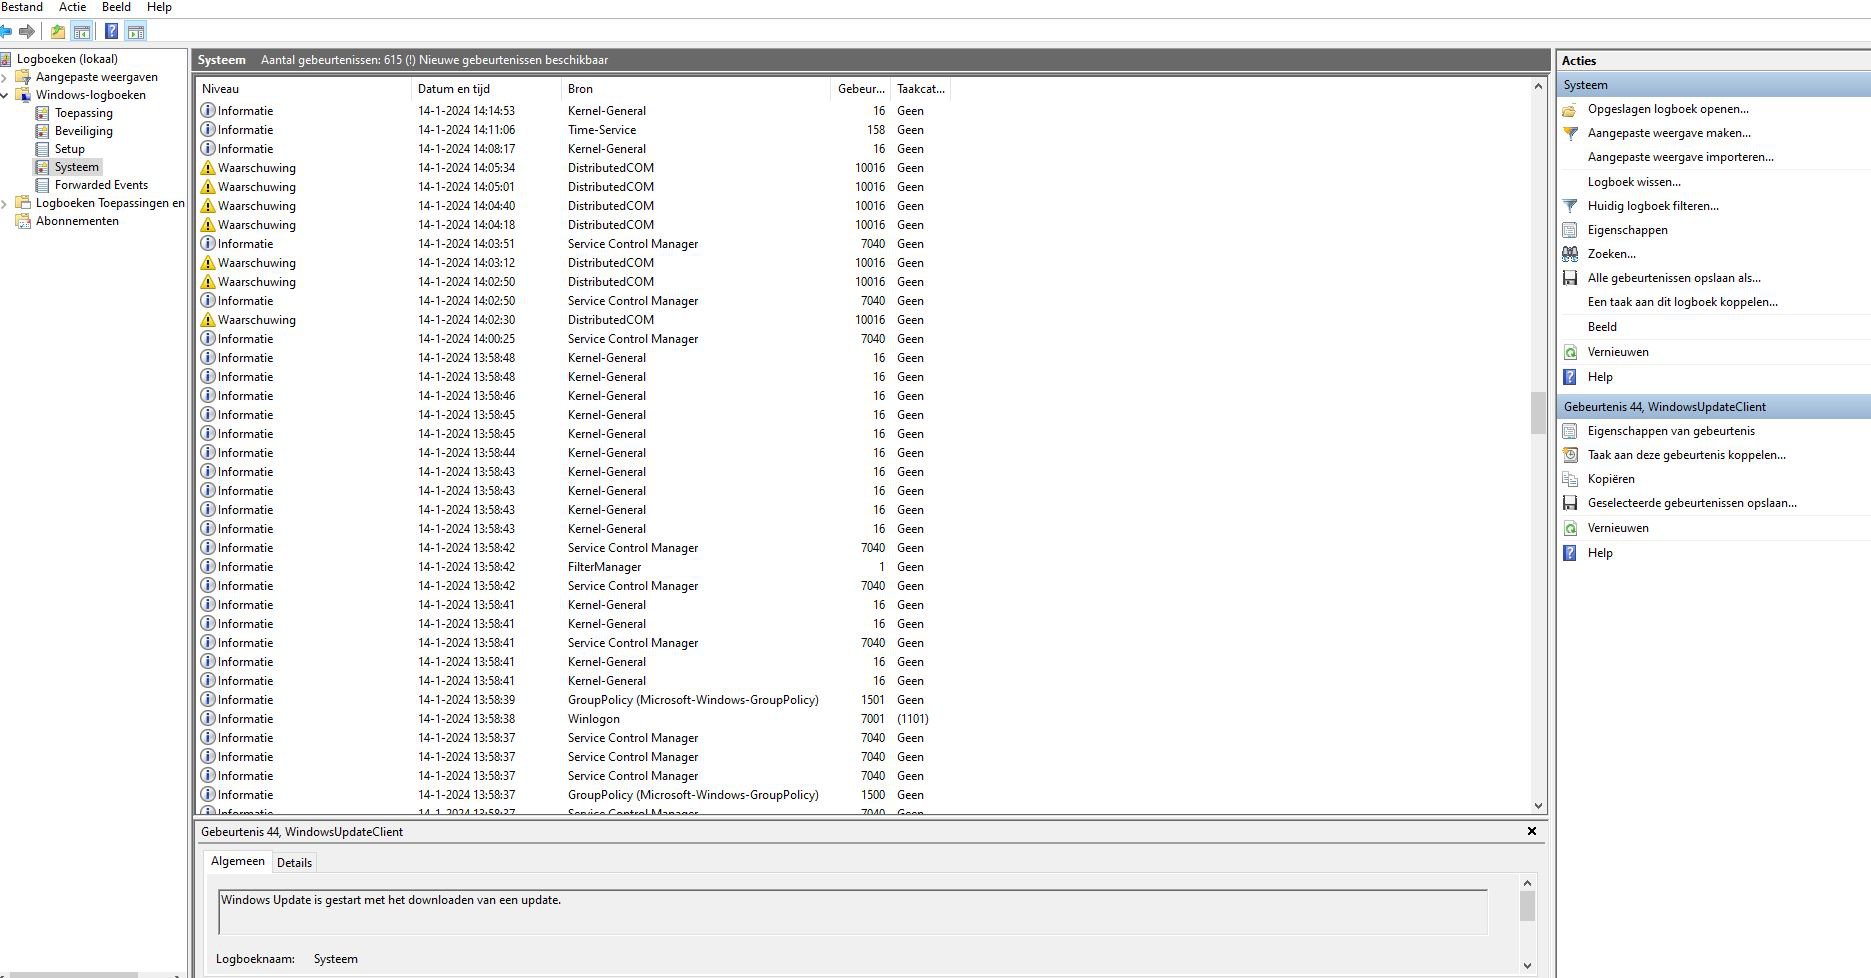The height and width of the screenshot is (978, 1871).
Task: Open the Forwarded Events log
Action: (101, 185)
